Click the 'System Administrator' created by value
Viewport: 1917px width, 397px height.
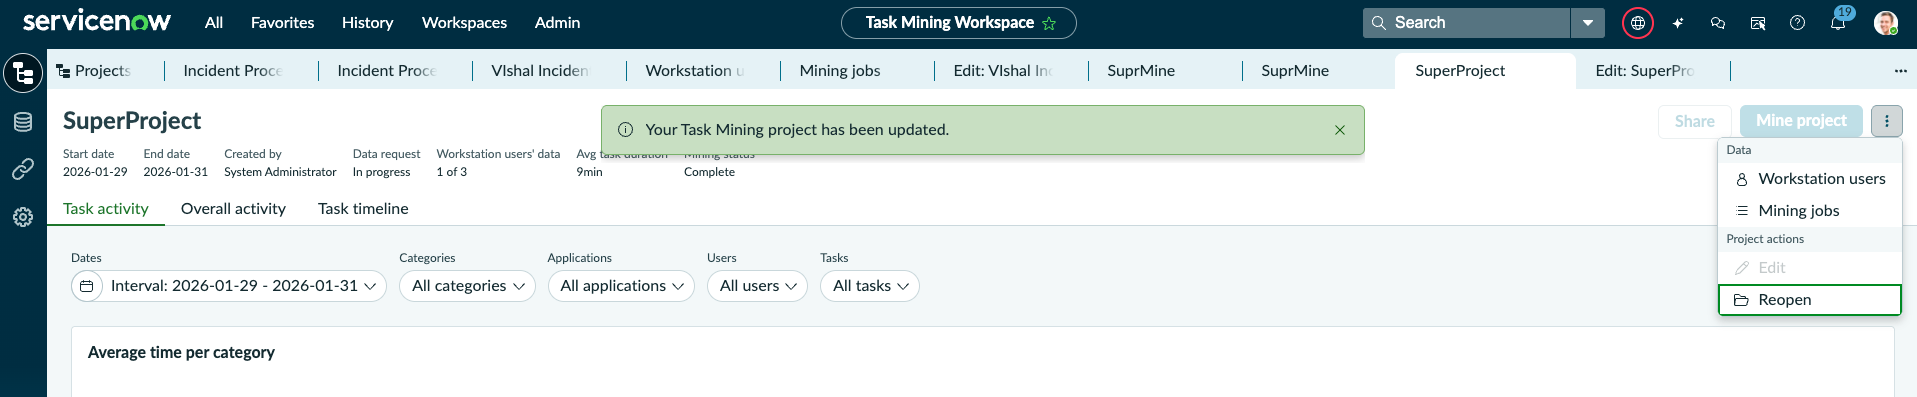(x=280, y=172)
